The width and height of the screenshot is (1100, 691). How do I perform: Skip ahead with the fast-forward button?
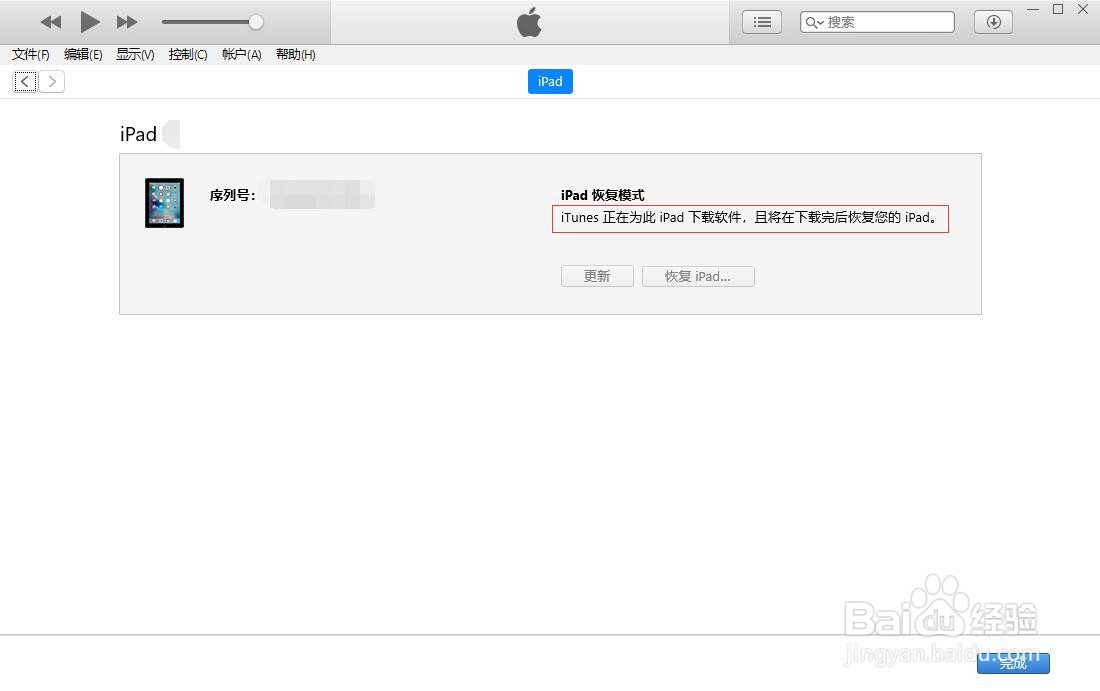127,22
